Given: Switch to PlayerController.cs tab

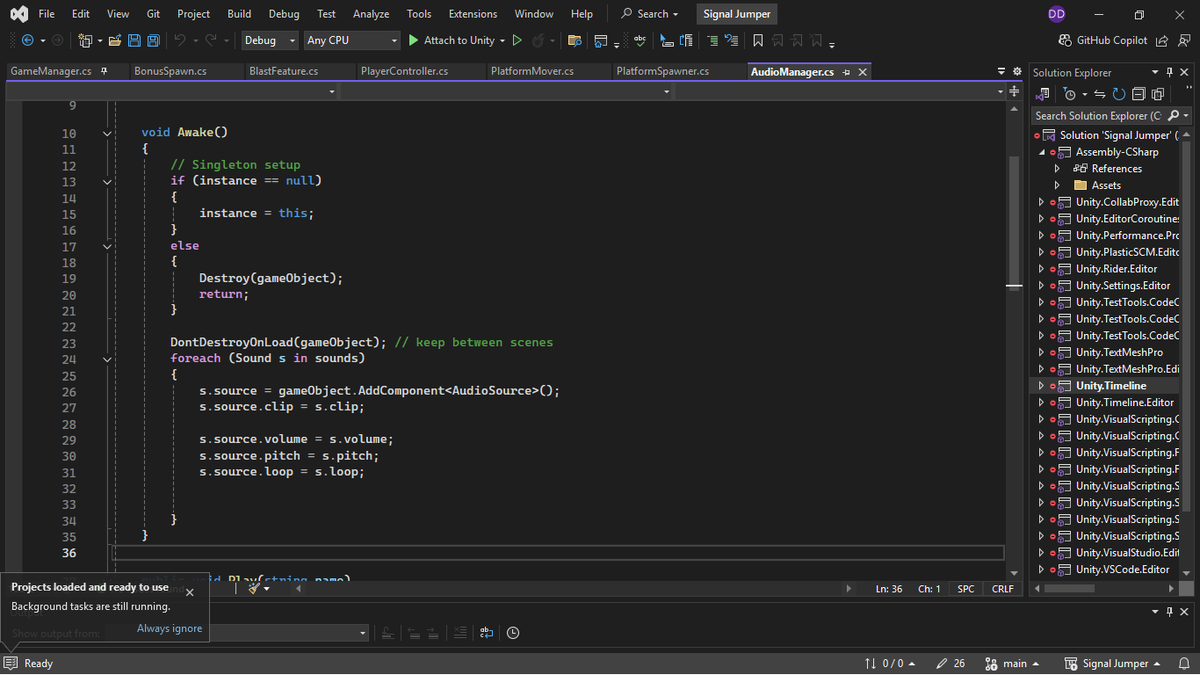Looking at the screenshot, I should pos(404,71).
